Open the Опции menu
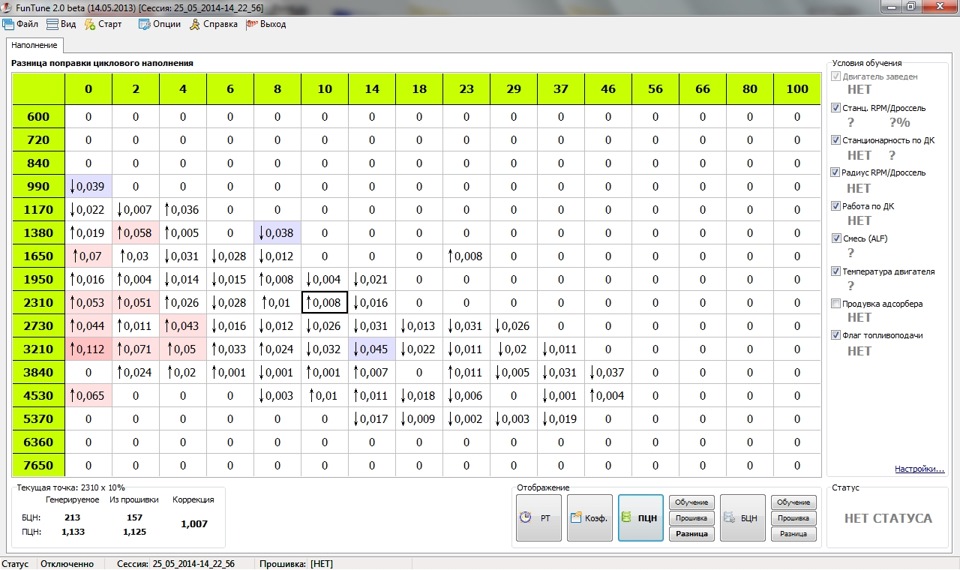This screenshot has height=570, width=960. click(x=159, y=24)
